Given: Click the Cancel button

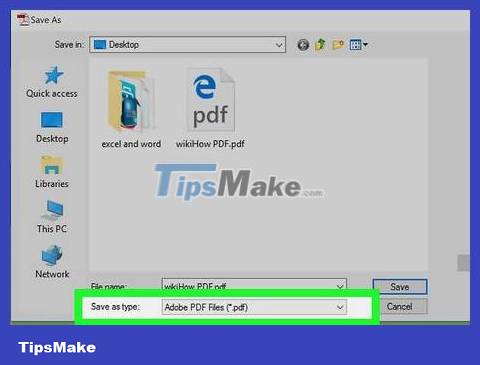Looking at the screenshot, I should click(400, 307).
